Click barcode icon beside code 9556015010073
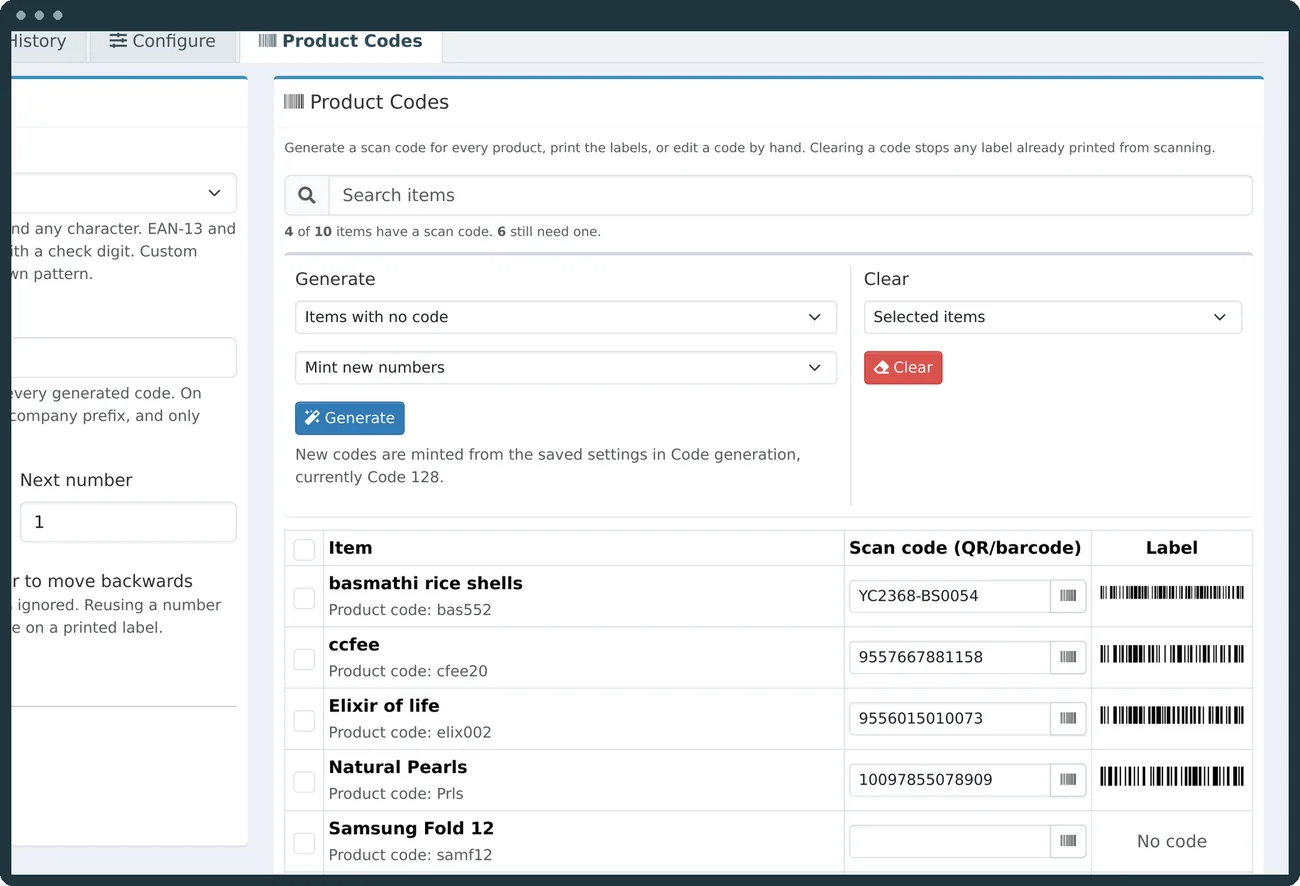The width and height of the screenshot is (1300, 886). [x=1068, y=718]
